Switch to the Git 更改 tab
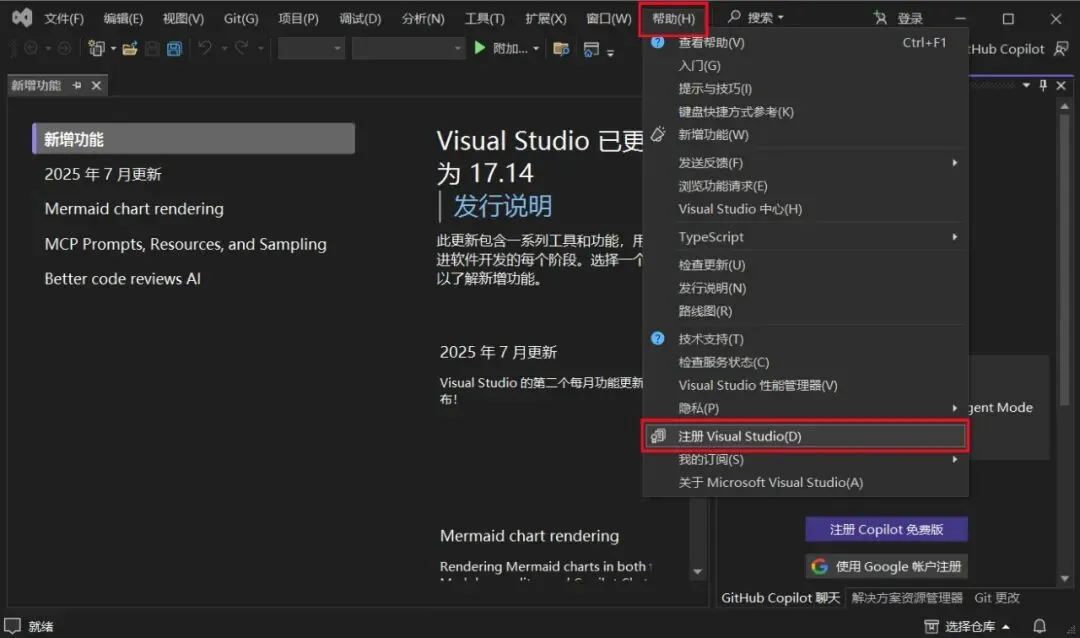This screenshot has height=638, width=1080. [997, 597]
